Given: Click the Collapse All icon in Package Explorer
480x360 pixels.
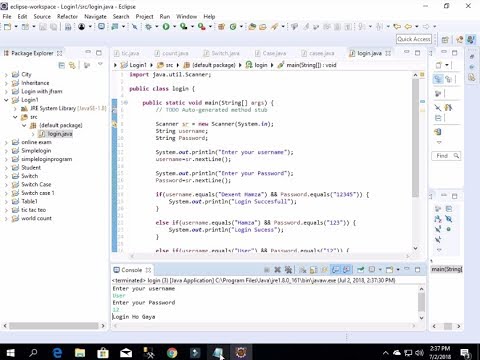Looking at the screenshot, I should (61, 65).
